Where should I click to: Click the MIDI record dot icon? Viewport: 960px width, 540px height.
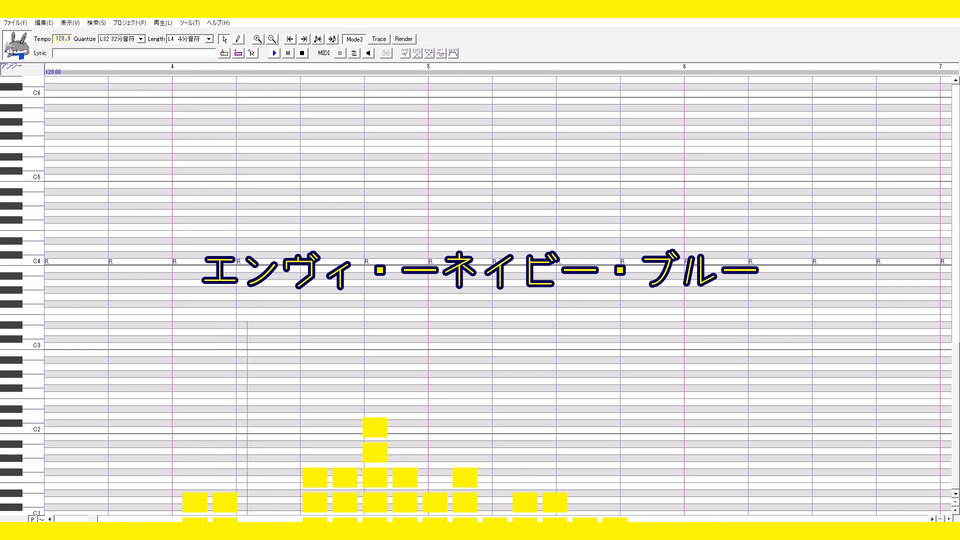(x=340, y=53)
